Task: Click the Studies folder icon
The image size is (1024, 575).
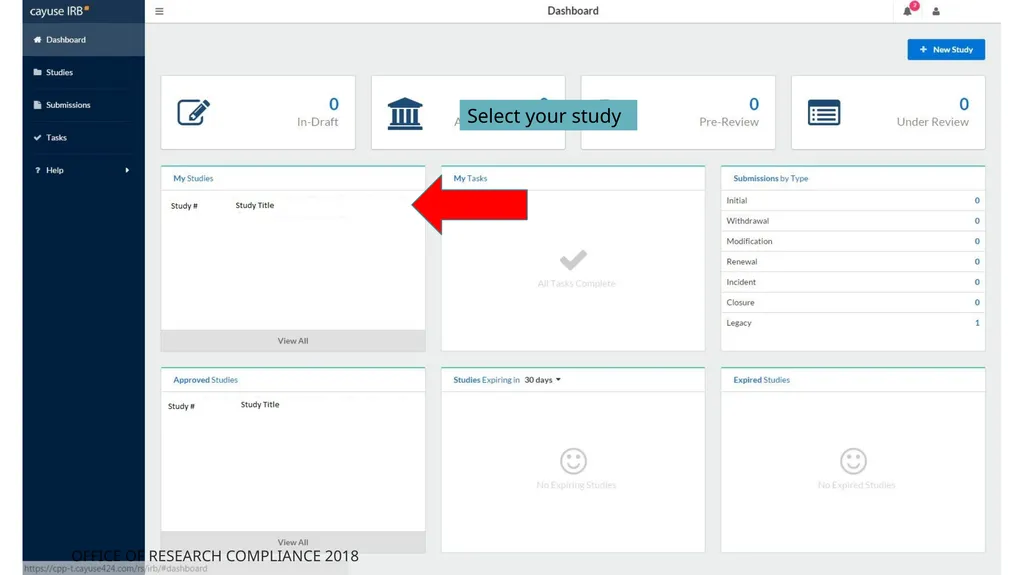Action: [37, 73]
